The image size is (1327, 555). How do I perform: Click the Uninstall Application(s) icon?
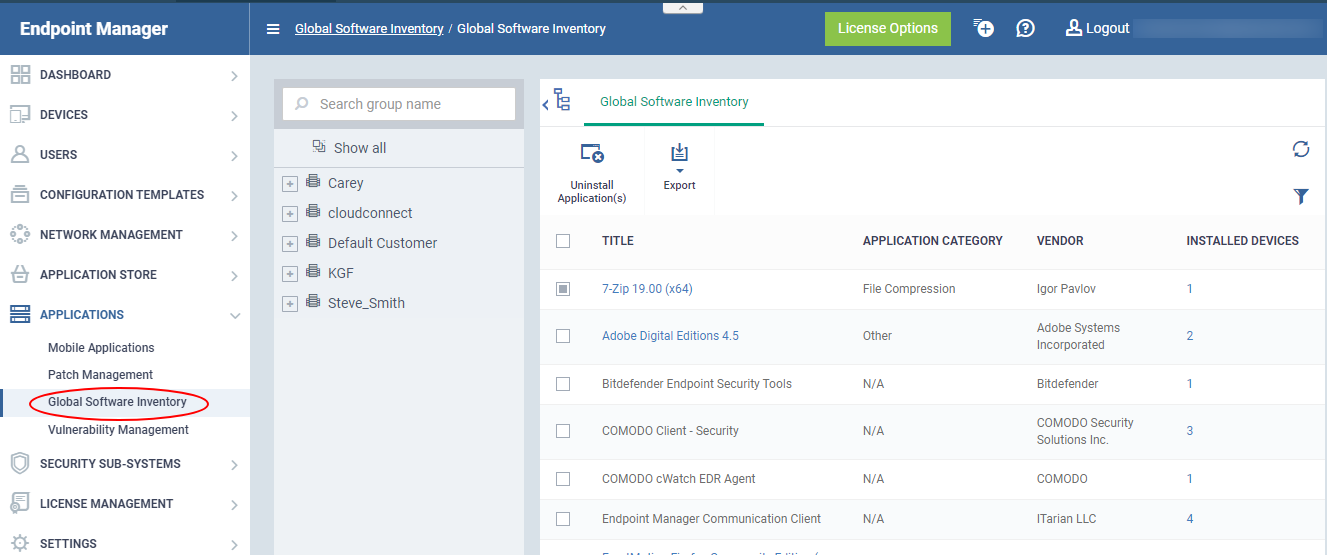pyautogui.click(x=592, y=153)
